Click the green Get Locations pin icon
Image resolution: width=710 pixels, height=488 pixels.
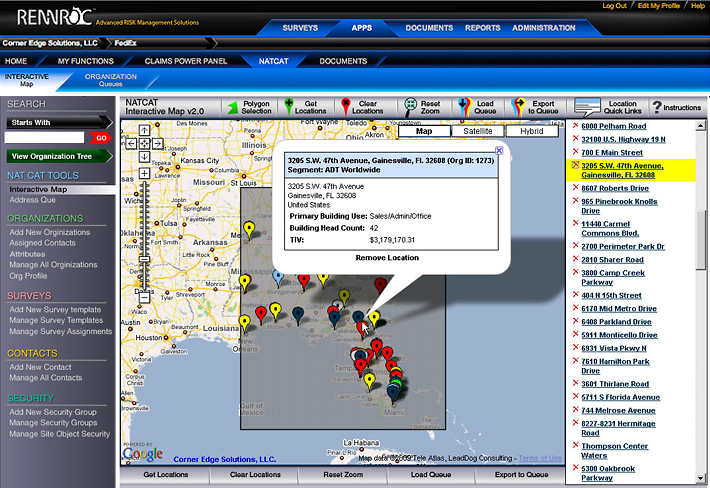pyautogui.click(x=288, y=107)
